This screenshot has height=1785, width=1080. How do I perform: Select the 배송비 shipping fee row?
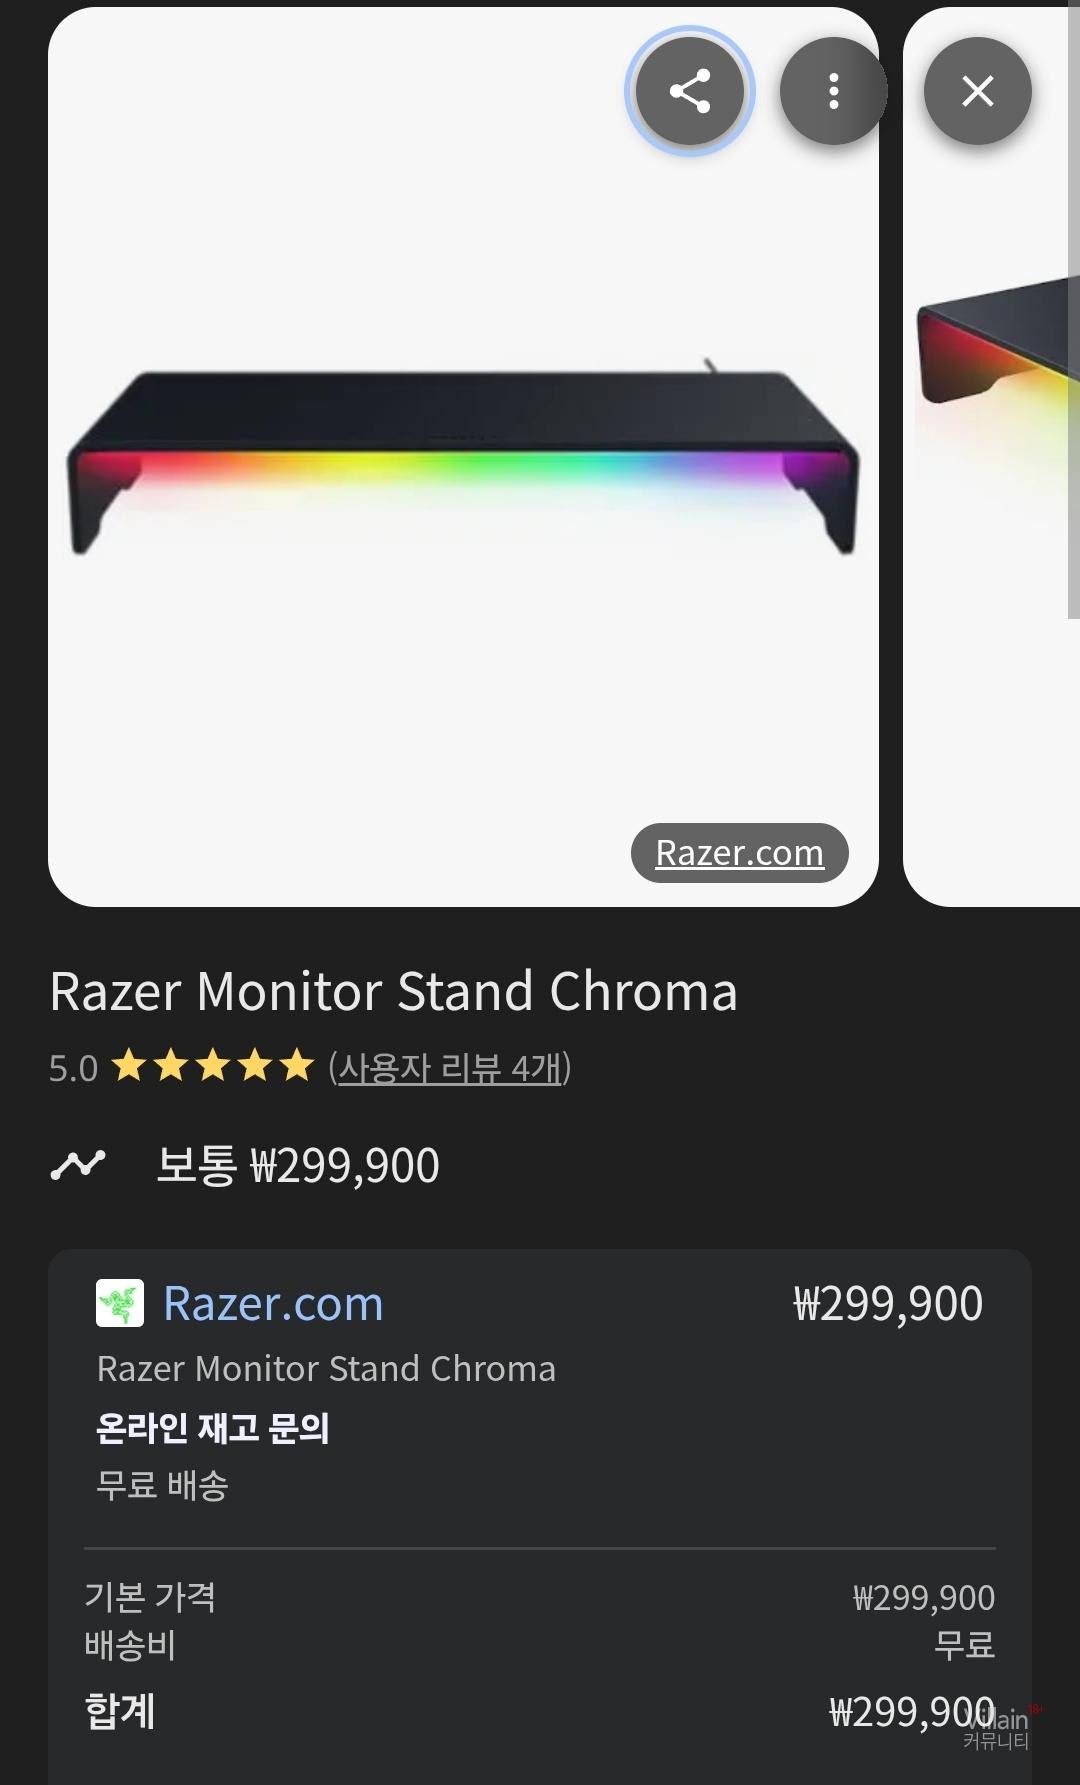tap(540, 1645)
